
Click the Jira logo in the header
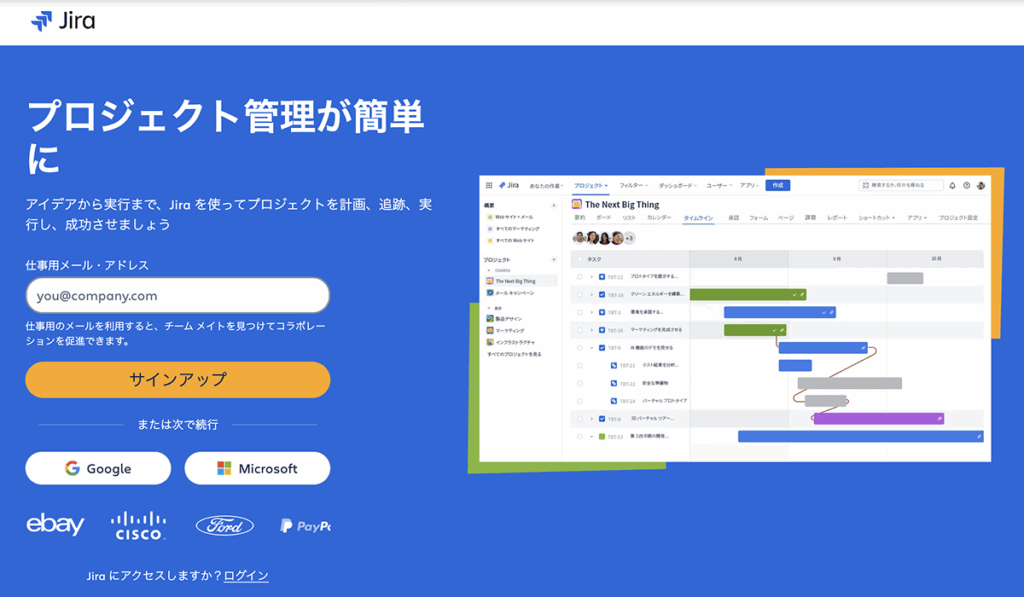[63, 21]
